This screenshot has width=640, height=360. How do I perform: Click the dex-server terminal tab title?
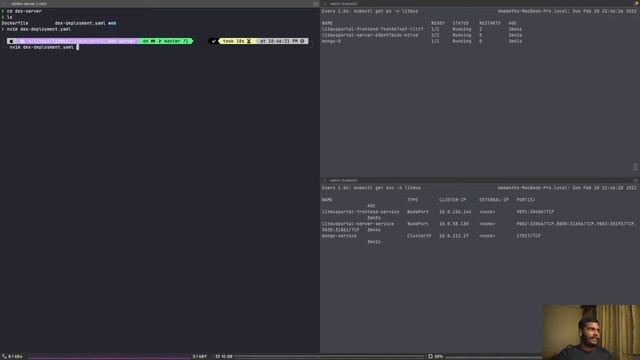pyautogui.click(x=29, y=4)
